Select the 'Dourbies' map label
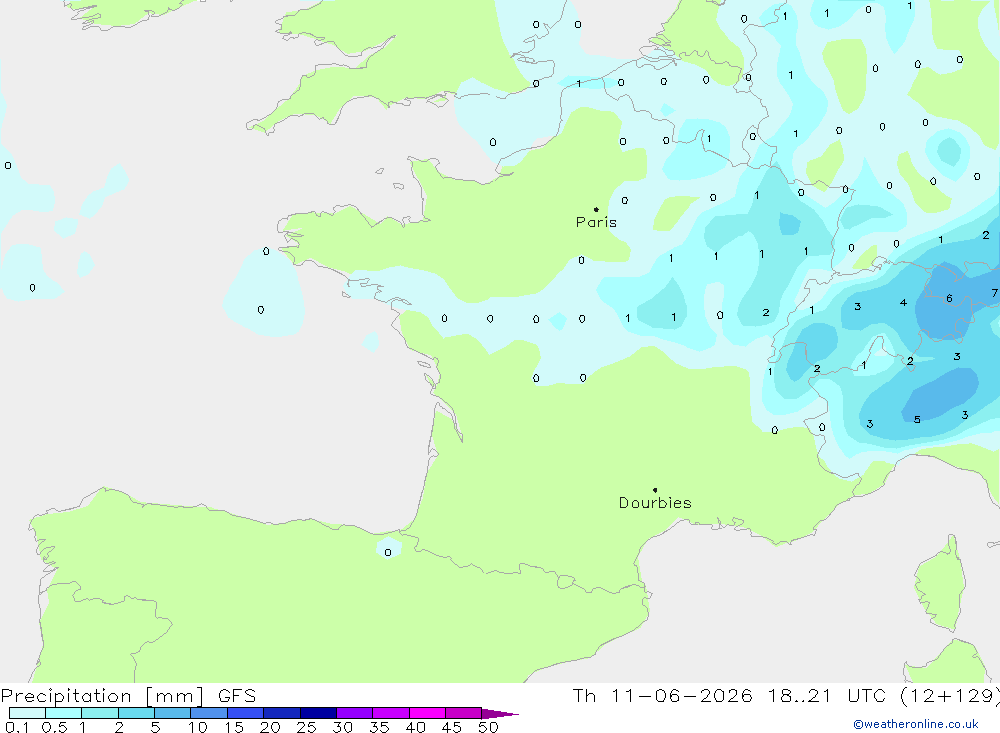Viewport: 1000px width, 733px height. (655, 503)
